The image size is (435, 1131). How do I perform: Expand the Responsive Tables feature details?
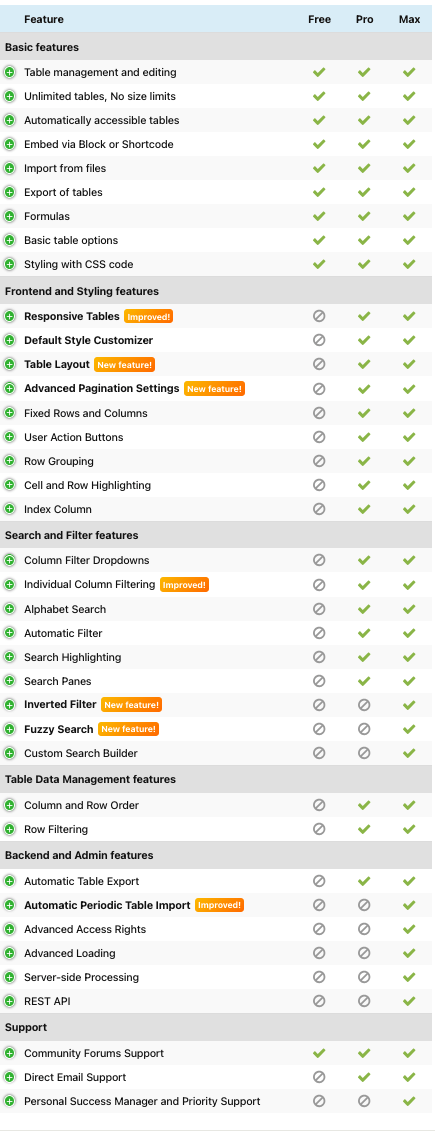coord(9,316)
